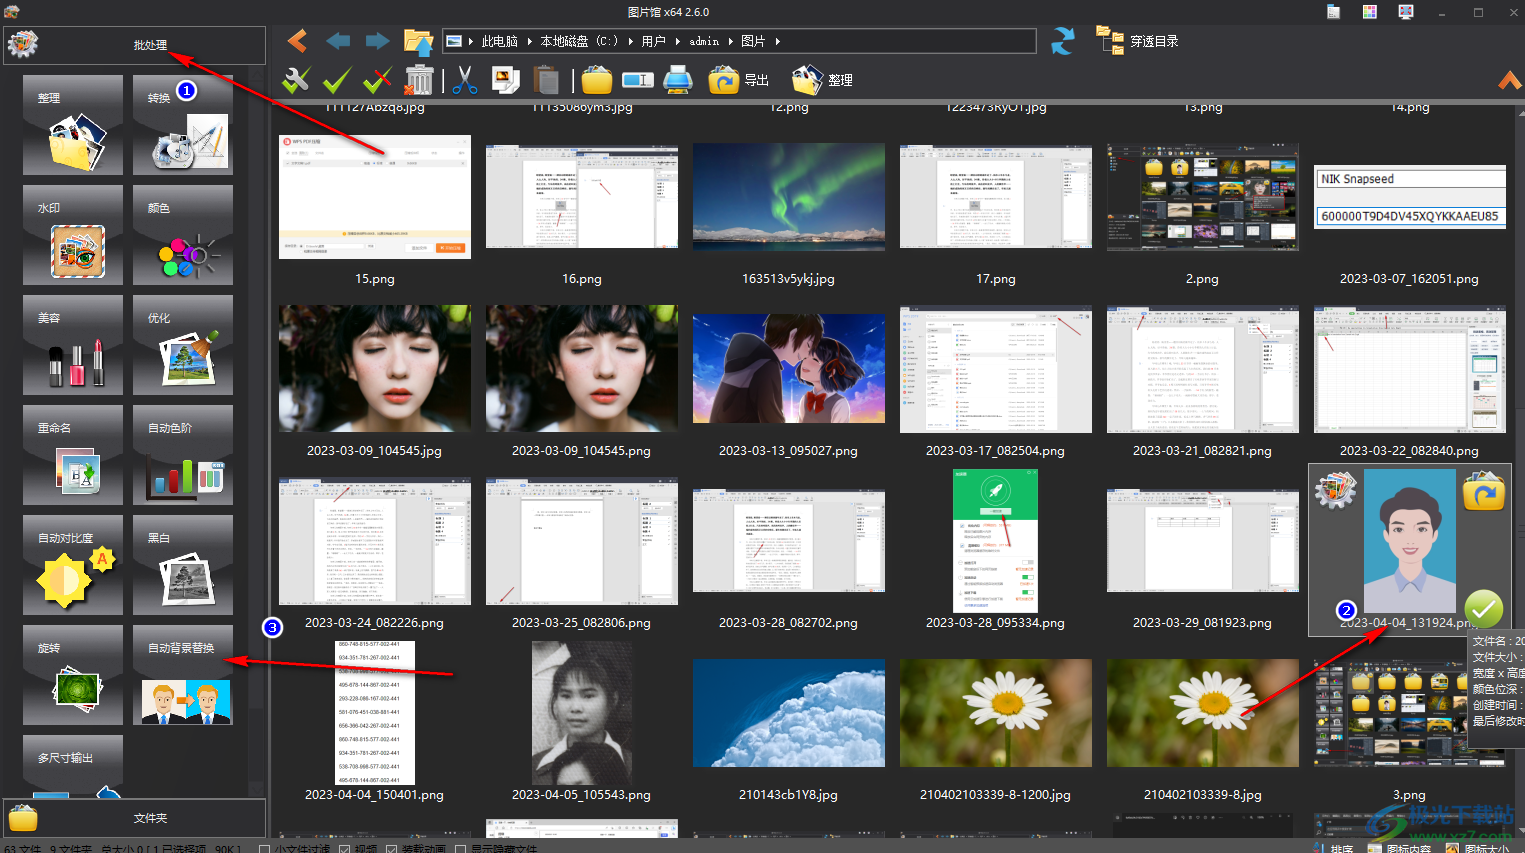
Task: Open the 多尺寸输出 multi-size output tool
Action: pyautogui.click(x=73, y=766)
